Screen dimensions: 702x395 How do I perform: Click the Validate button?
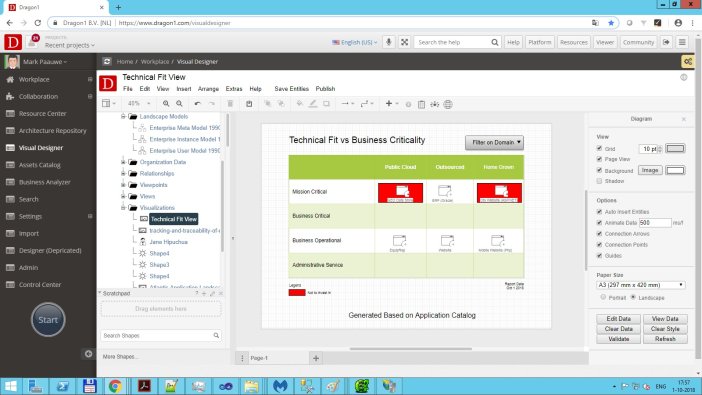[x=618, y=339]
